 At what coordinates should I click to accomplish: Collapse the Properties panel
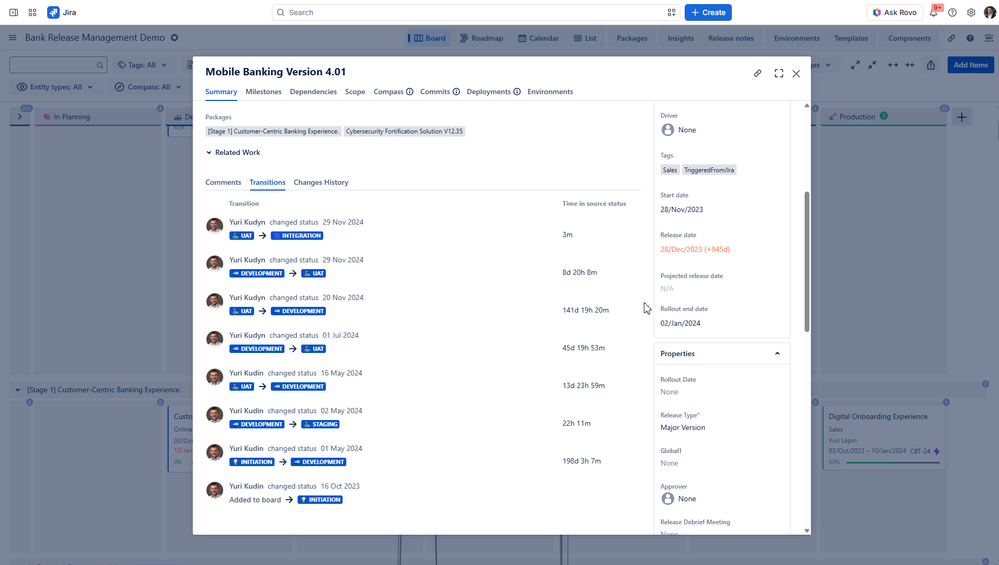tap(777, 354)
